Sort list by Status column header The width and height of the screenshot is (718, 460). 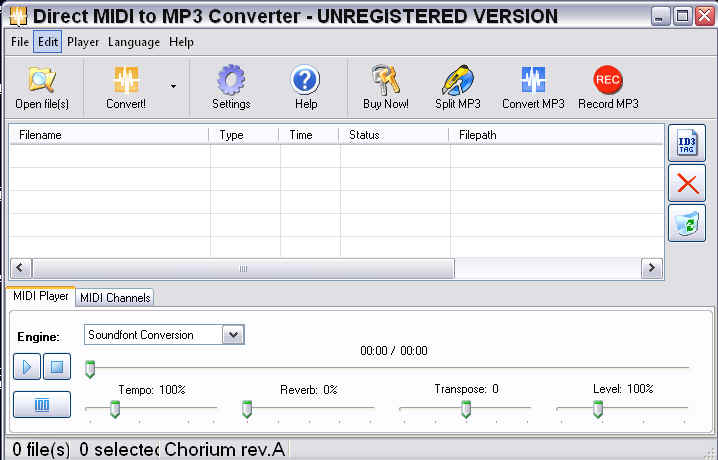tap(394, 135)
